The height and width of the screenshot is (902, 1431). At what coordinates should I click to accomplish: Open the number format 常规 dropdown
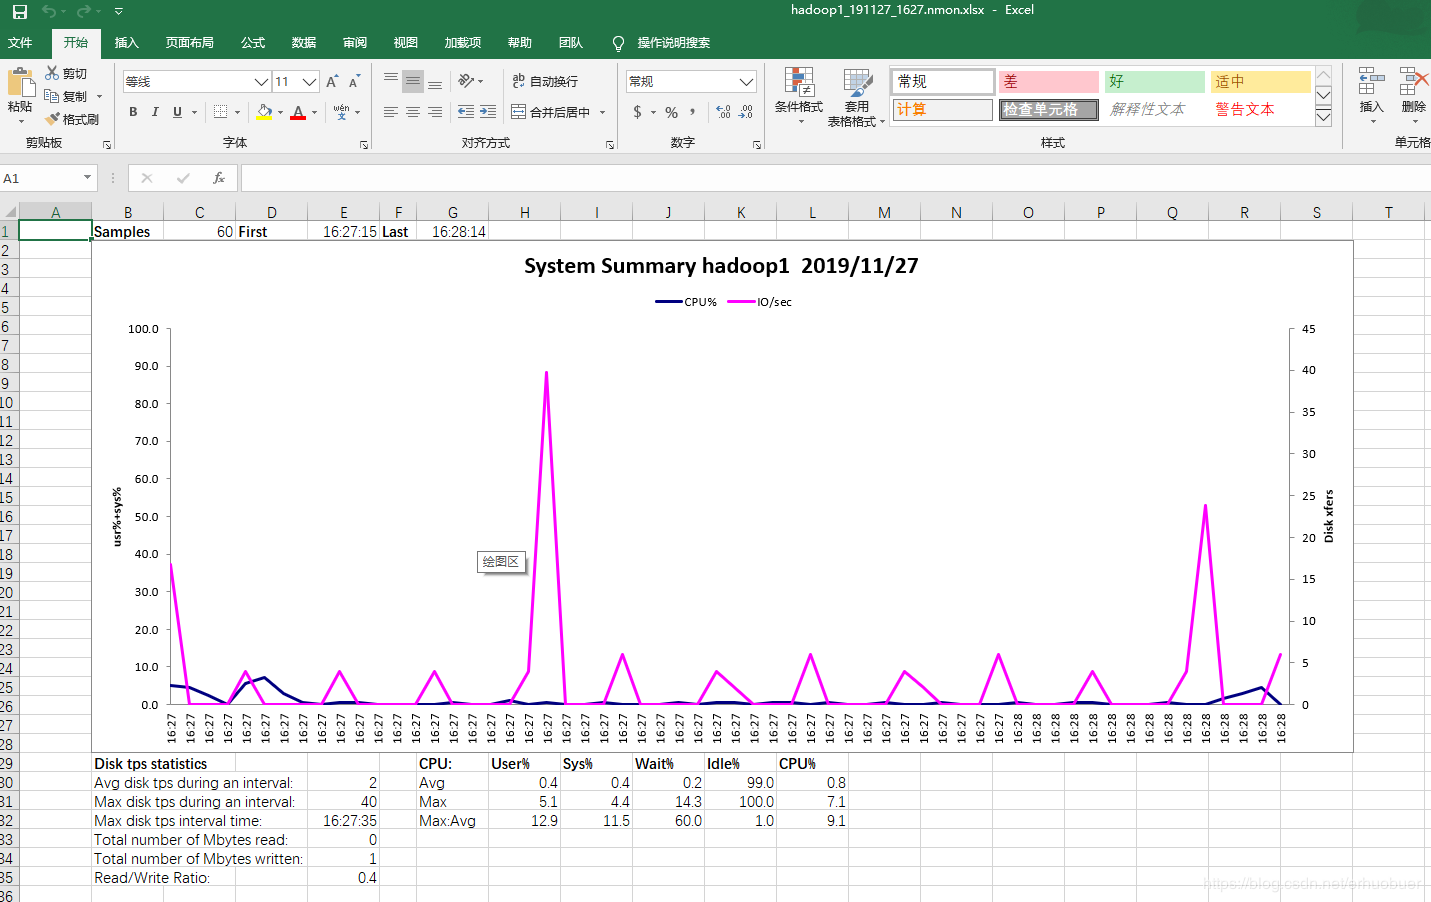[x=746, y=82]
